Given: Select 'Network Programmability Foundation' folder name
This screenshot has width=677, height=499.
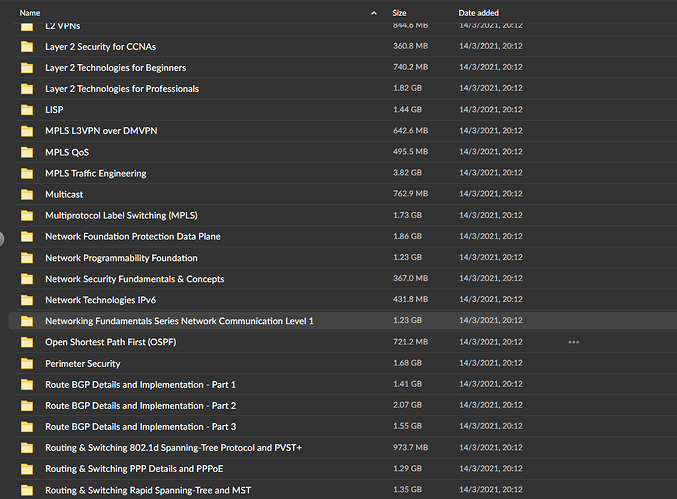Looking at the screenshot, I should pyautogui.click(x=121, y=258).
